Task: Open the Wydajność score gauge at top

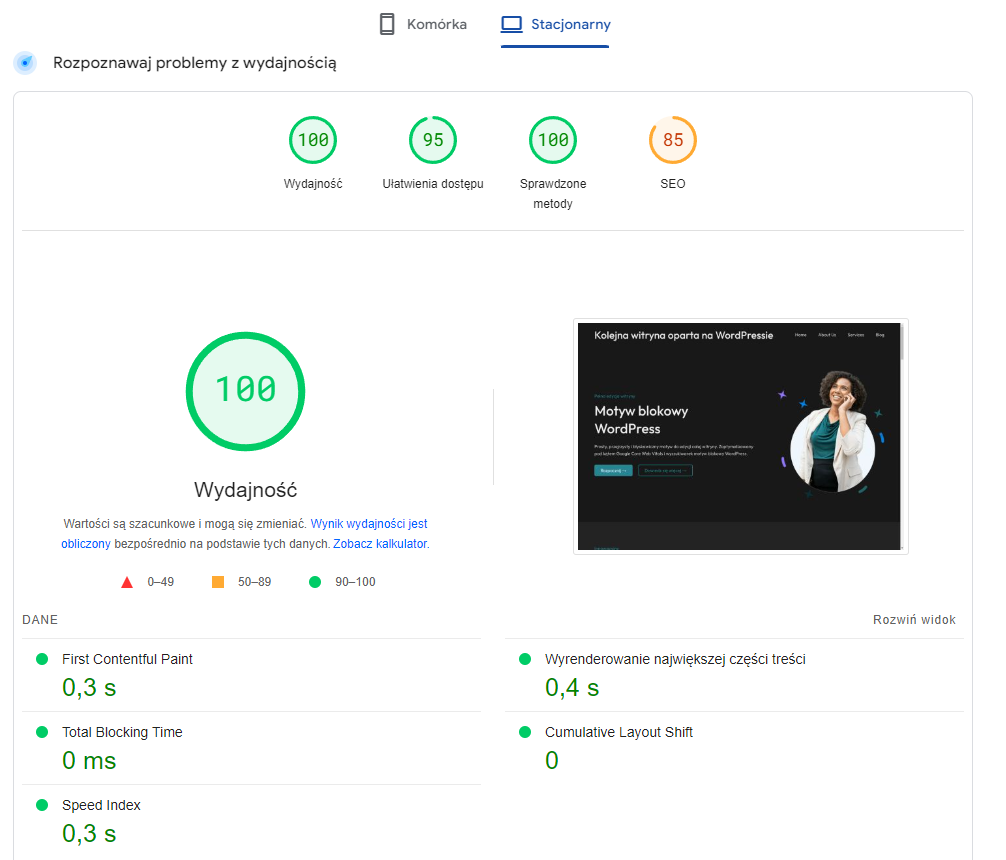Action: (313, 140)
